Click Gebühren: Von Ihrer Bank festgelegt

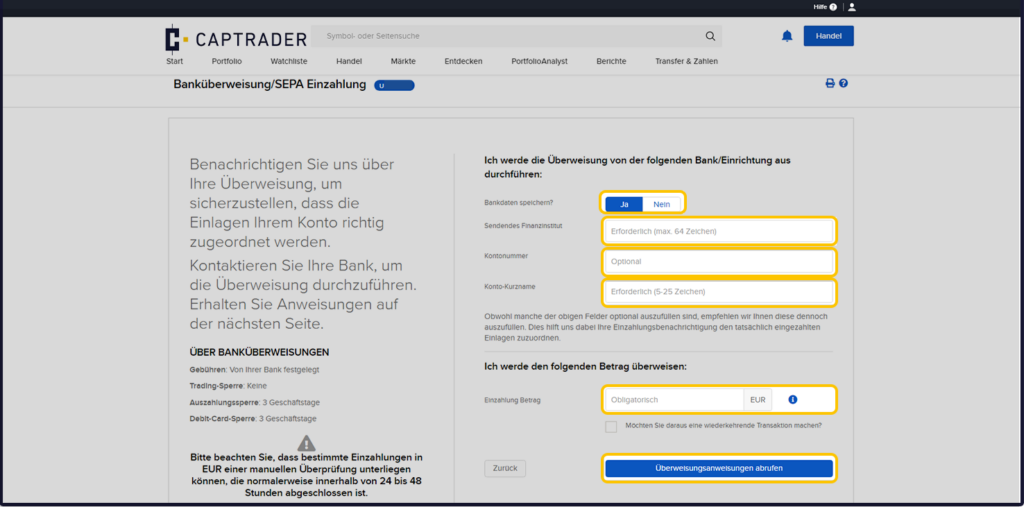click(x=254, y=370)
